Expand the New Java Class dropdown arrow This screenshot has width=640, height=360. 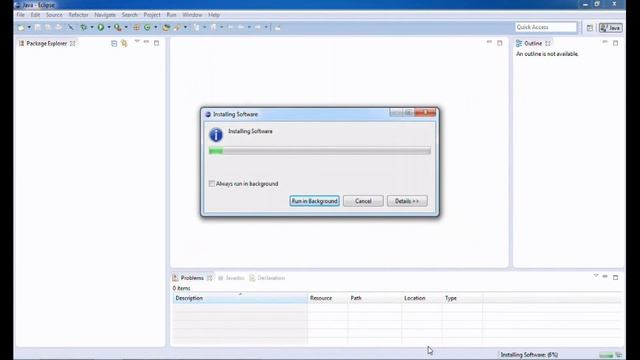pos(156,27)
